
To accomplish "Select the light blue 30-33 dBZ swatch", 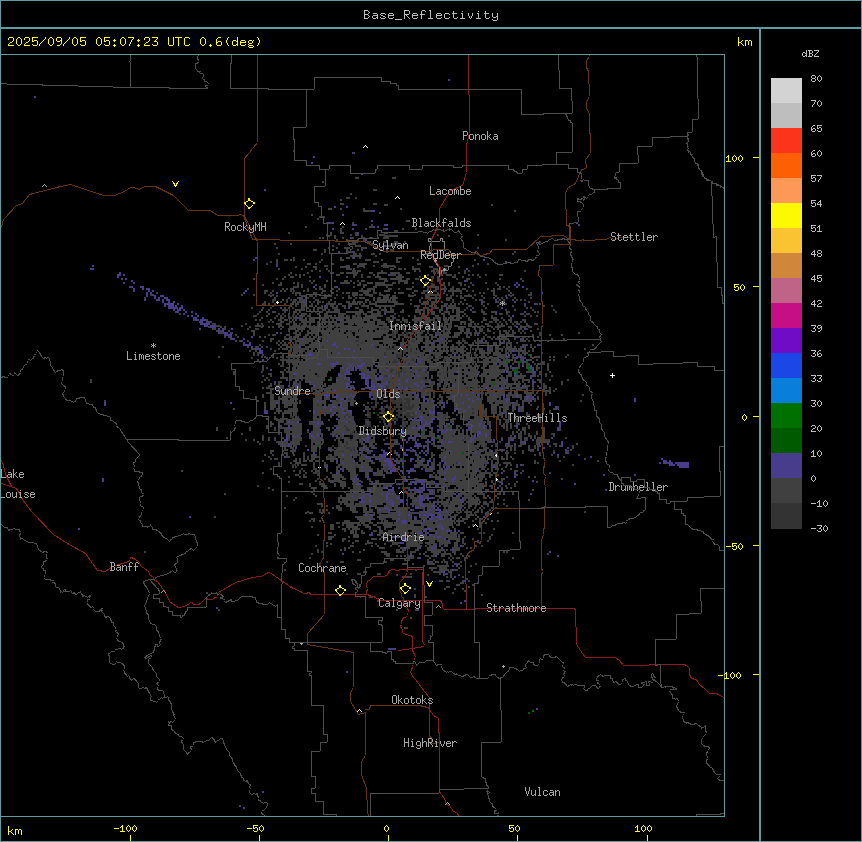I will (786, 390).
